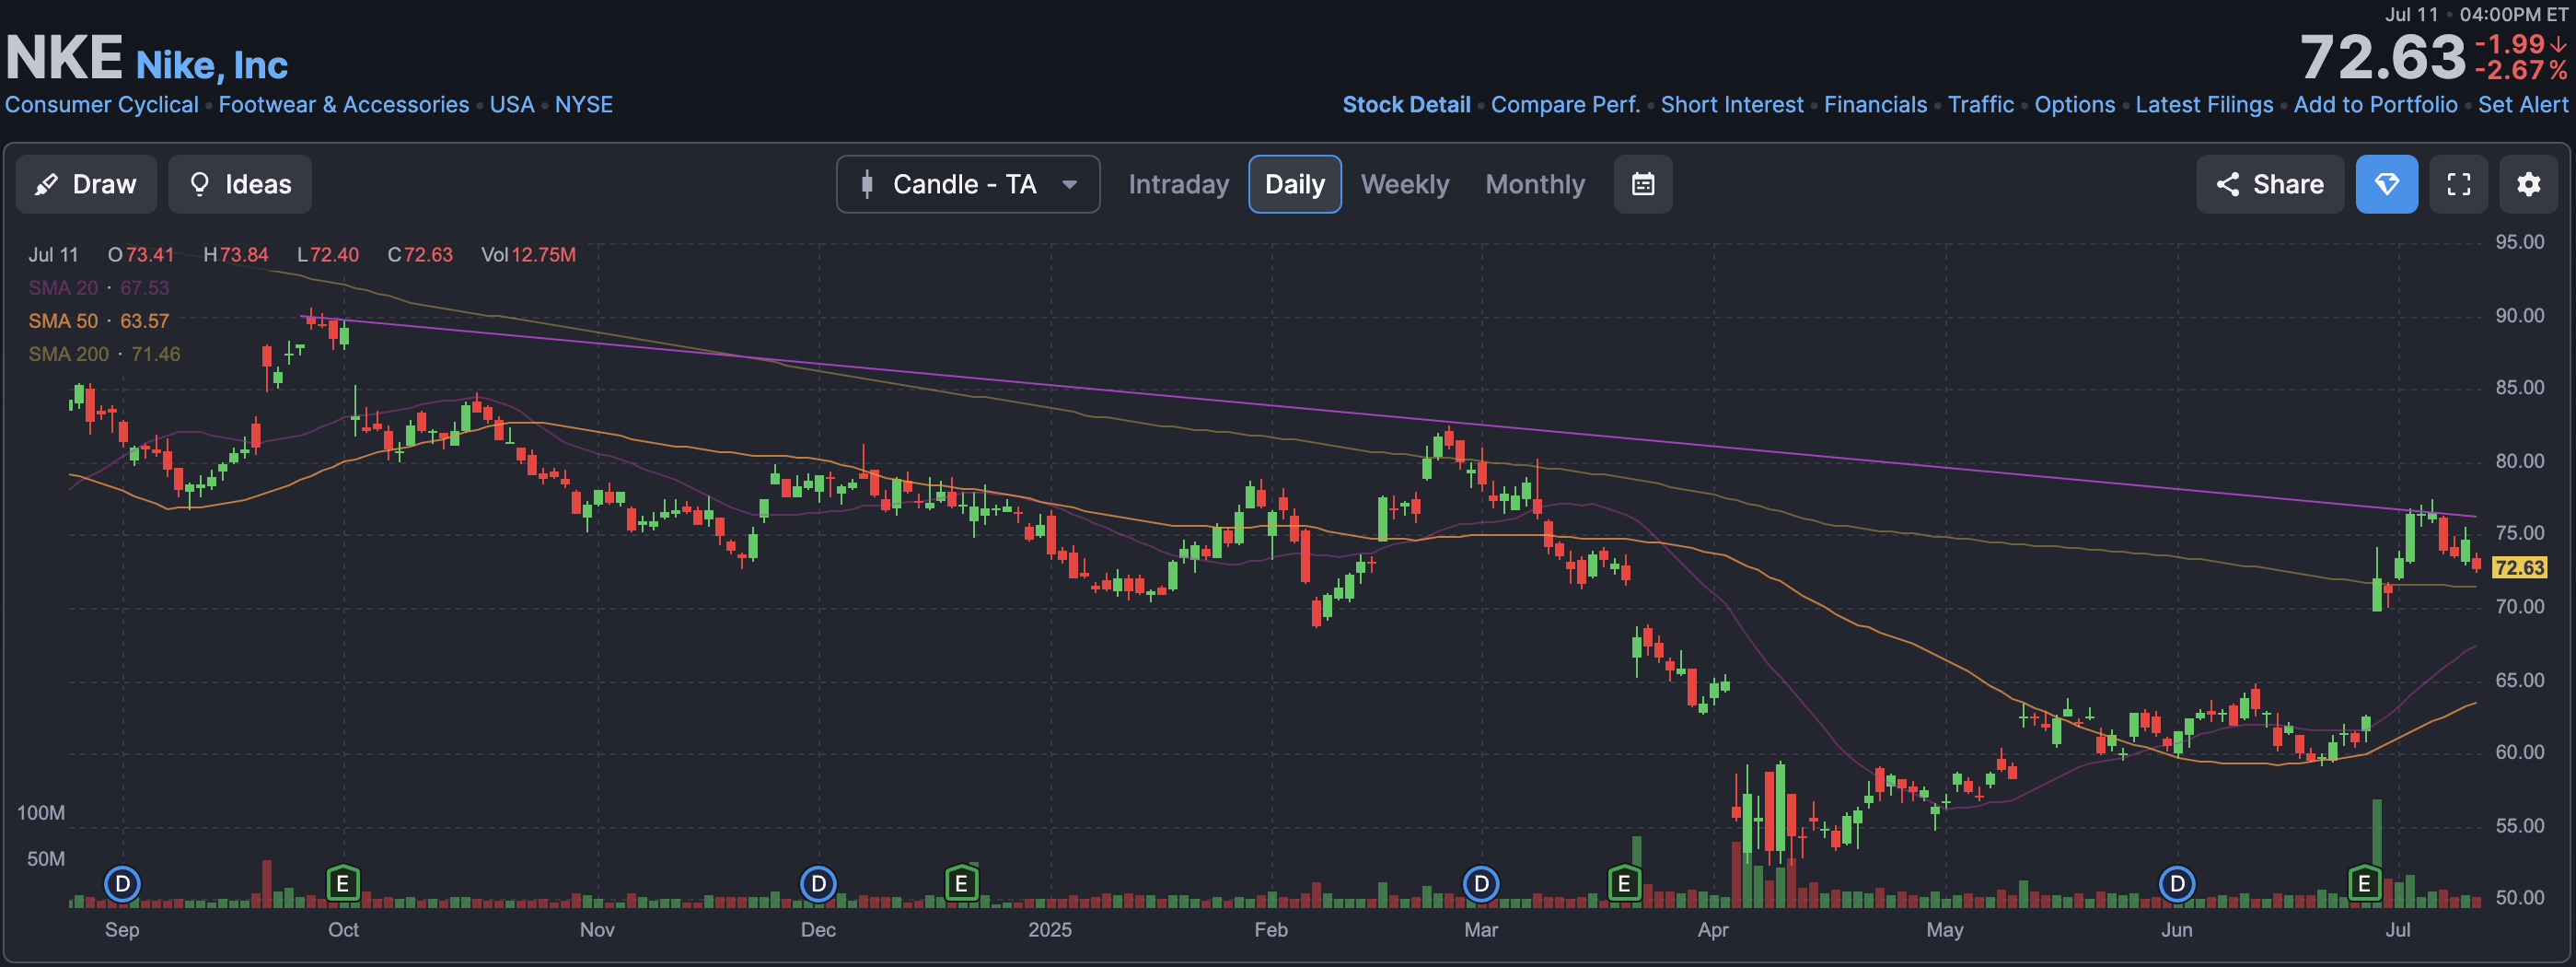Screen dimensions: 2576x967
Task: Select the SMA 200 indicator label
Action: [68, 354]
